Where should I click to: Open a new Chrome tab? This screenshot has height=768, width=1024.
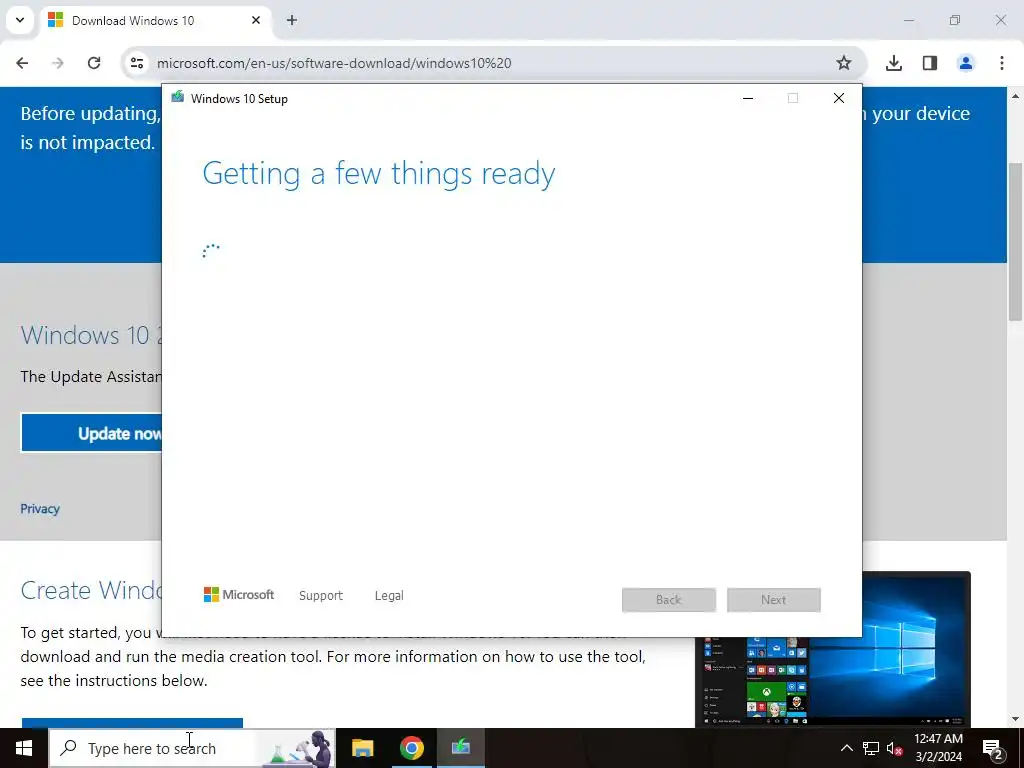[x=292, y=20]
